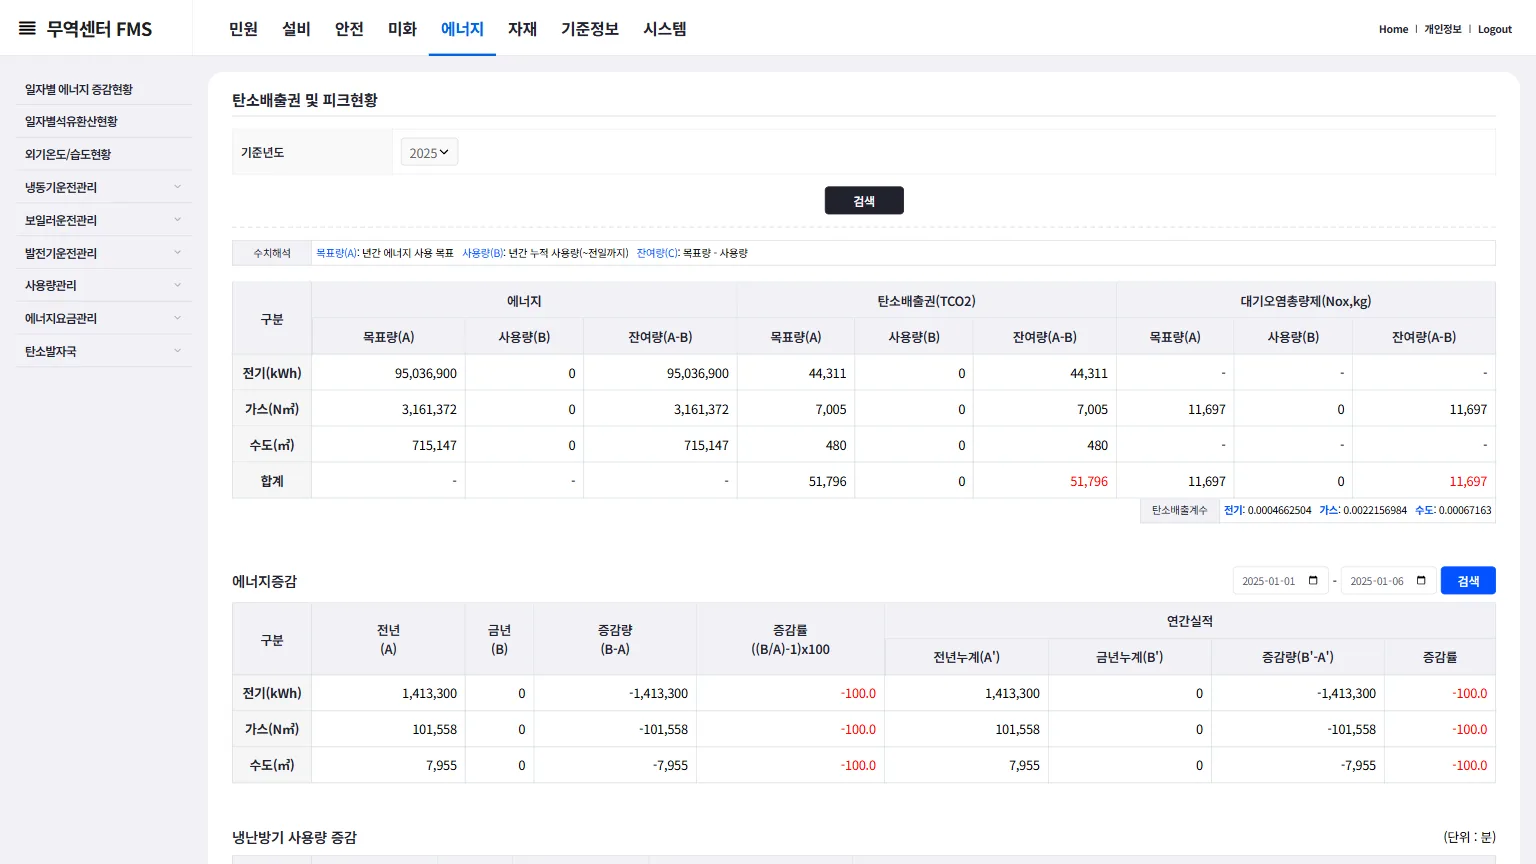
Task: Open the 시스템 top menu
Action: click(665, 29)
